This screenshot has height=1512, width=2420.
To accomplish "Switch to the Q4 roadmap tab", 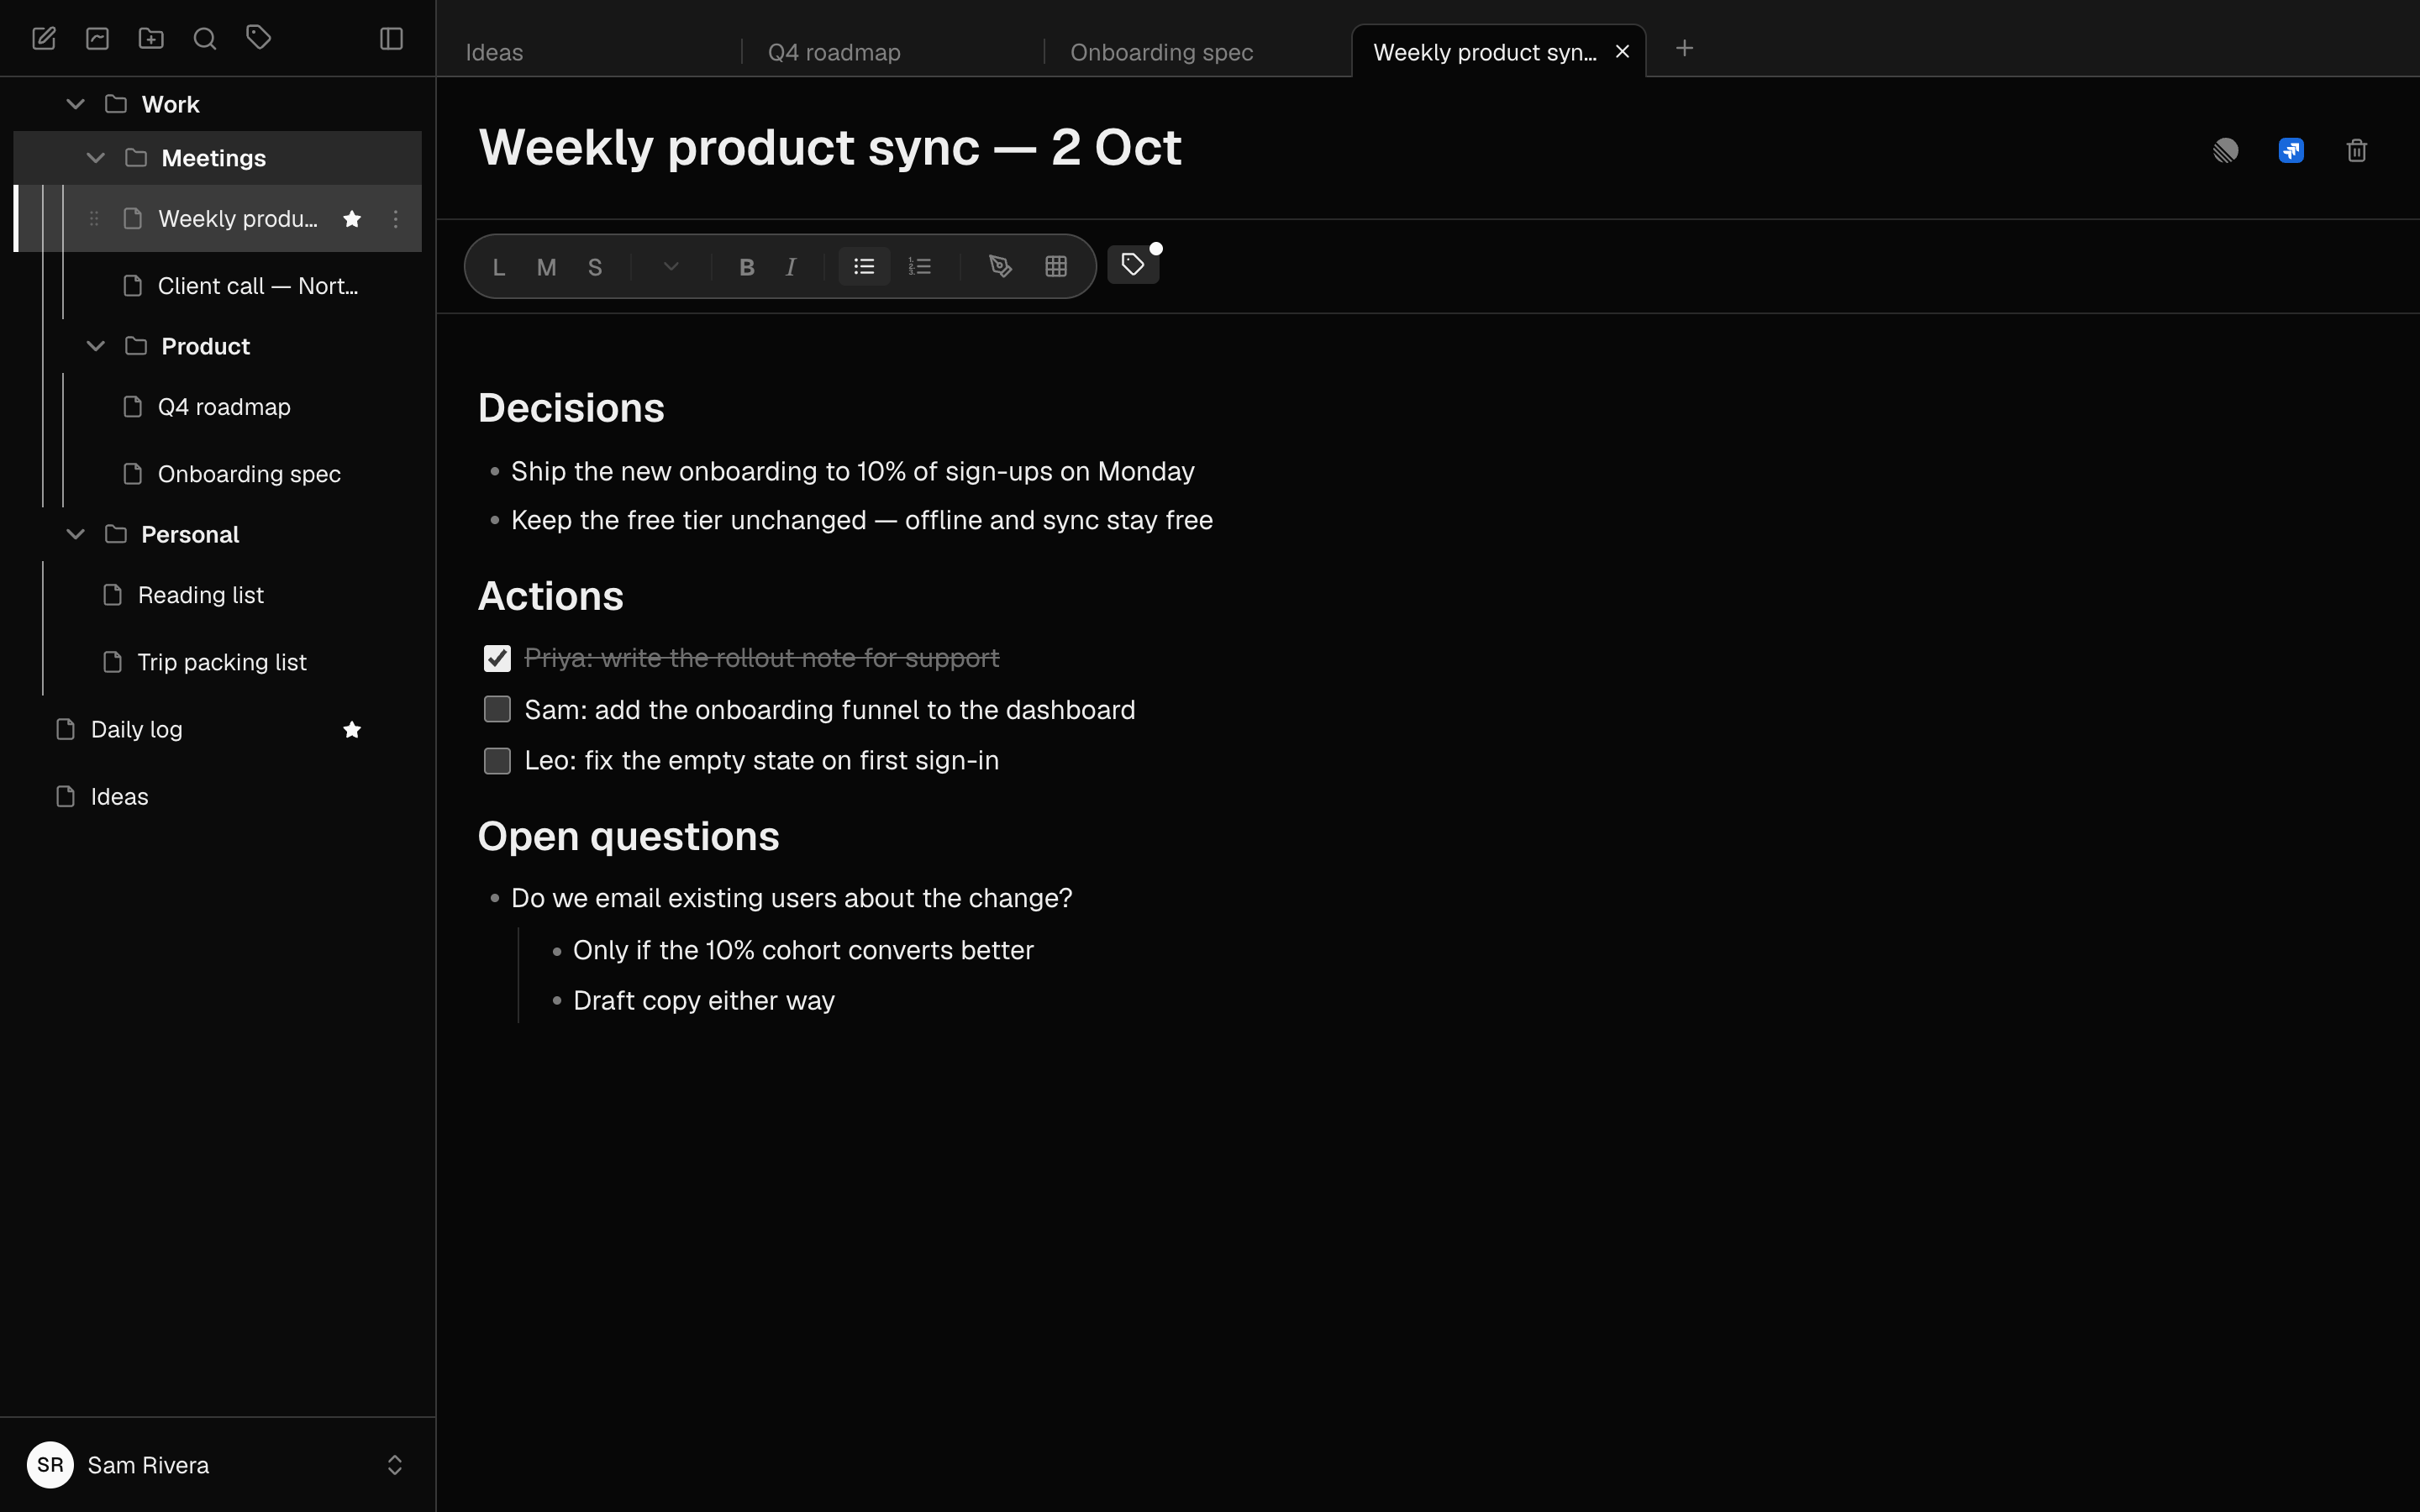I will [x=893, y=52].
